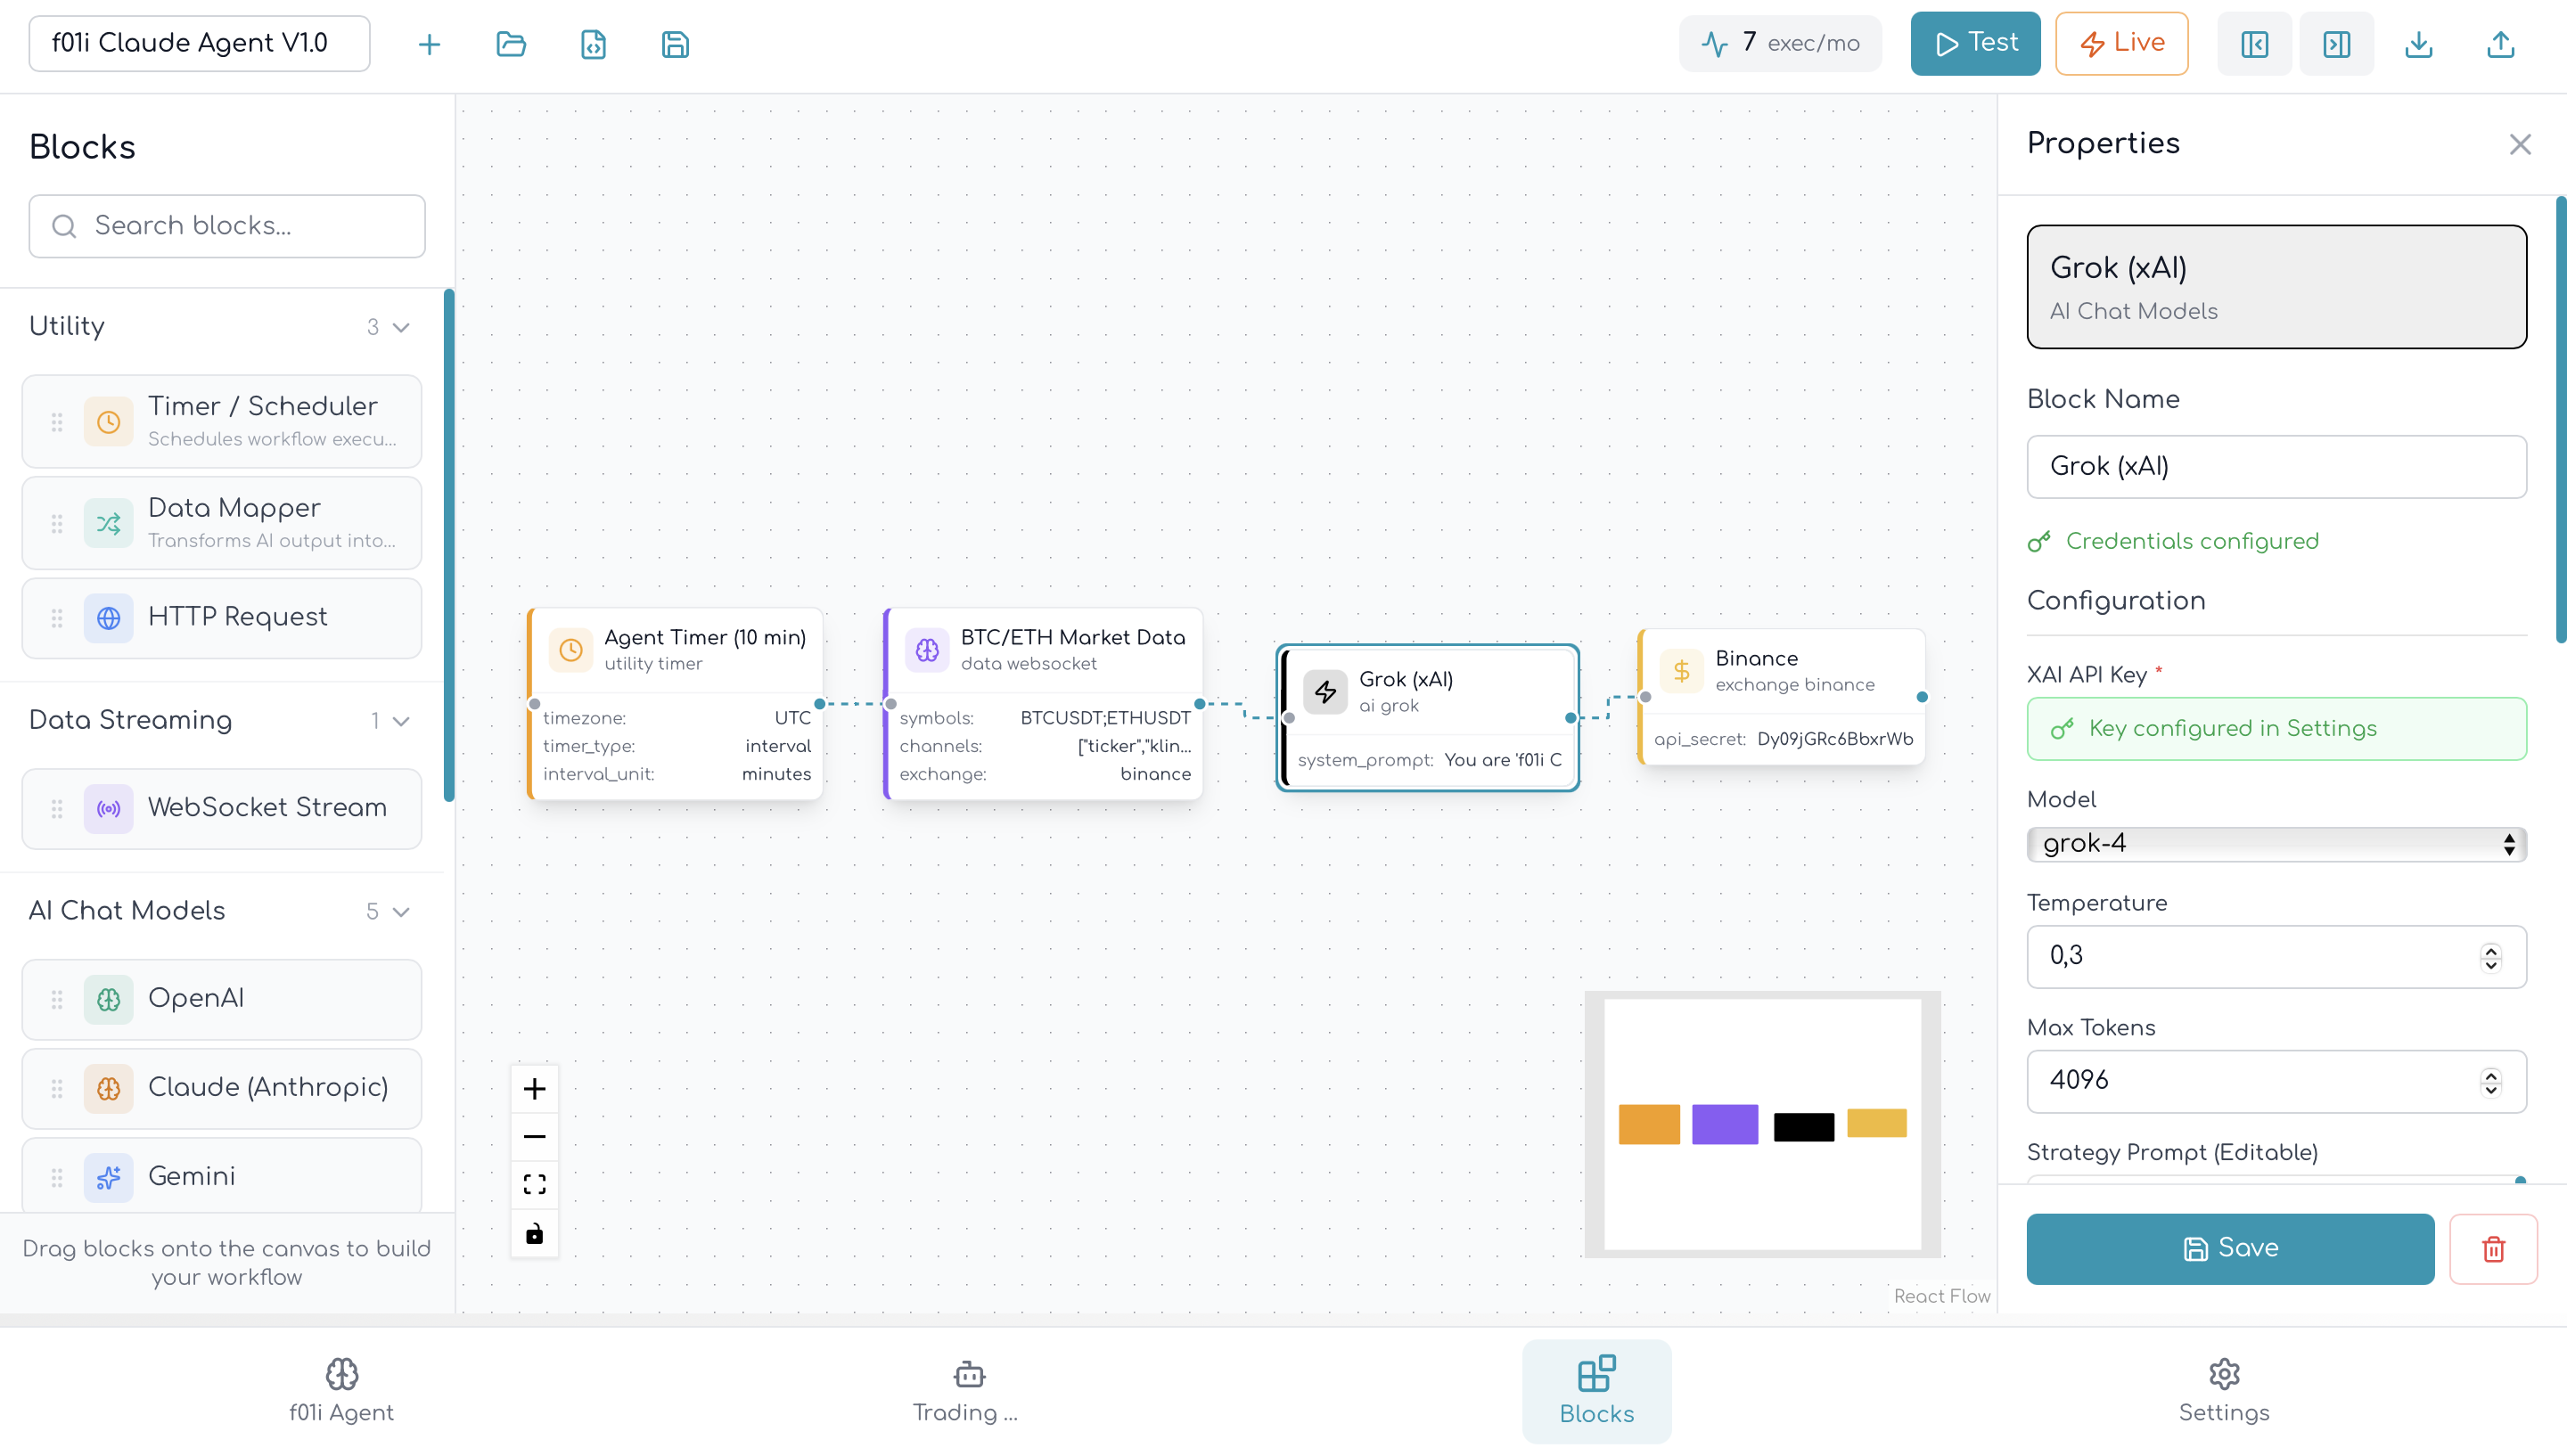Create a new workflow with the plus icon

429,43
